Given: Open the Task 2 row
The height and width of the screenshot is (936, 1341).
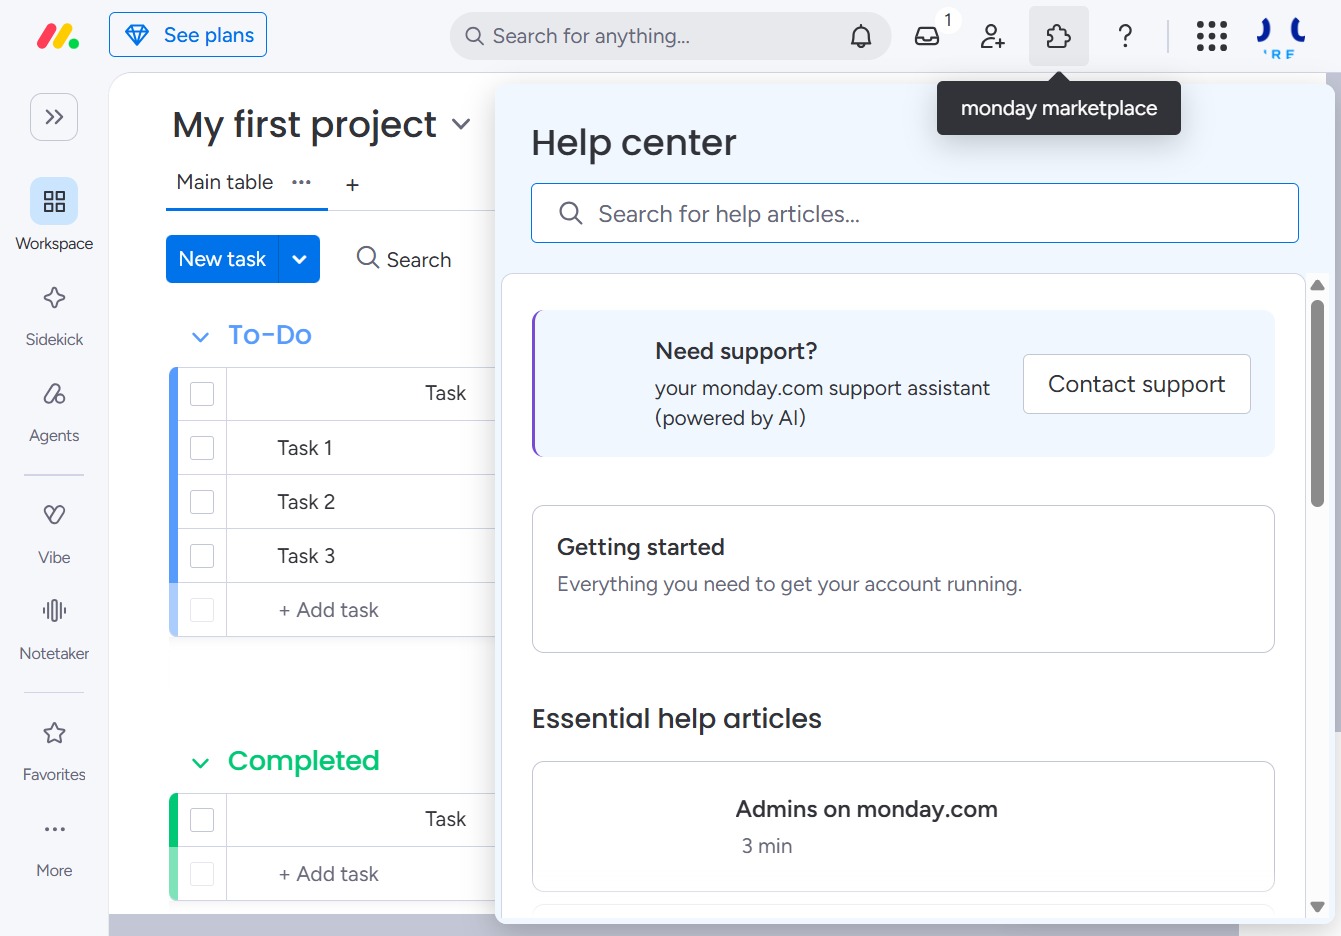Looking at the screenshot, I should (306, 502).
